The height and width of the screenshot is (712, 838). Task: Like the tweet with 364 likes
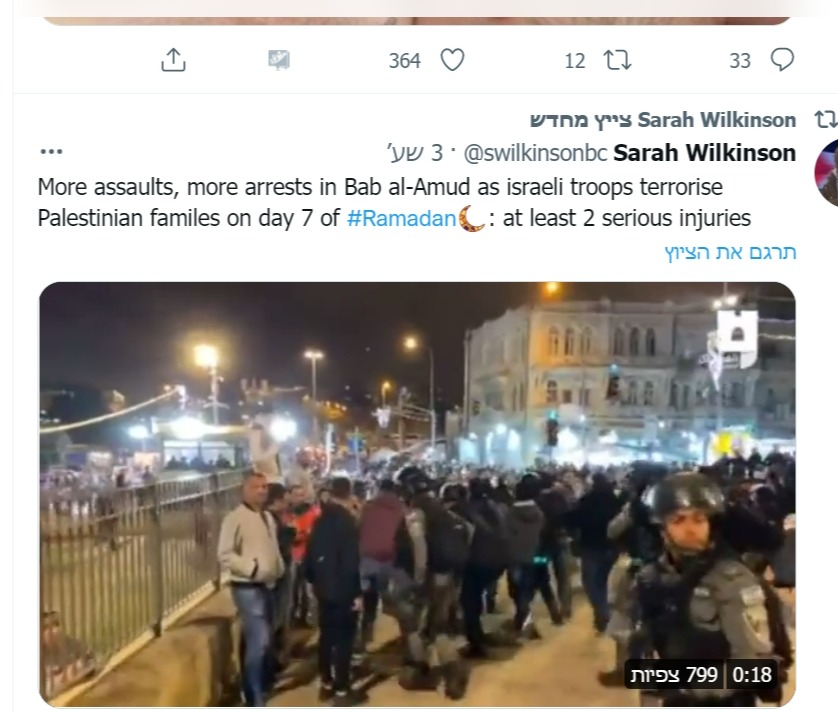pyautogui.click(x=452, y=60)
